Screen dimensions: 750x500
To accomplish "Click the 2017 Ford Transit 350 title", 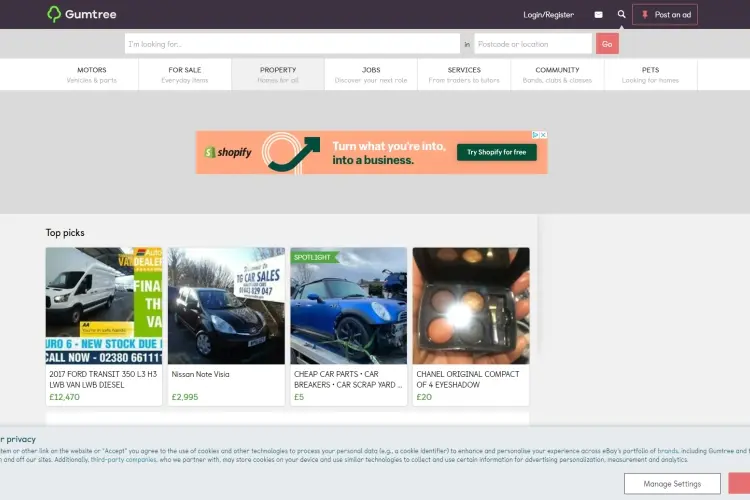I will pos(103,379).
